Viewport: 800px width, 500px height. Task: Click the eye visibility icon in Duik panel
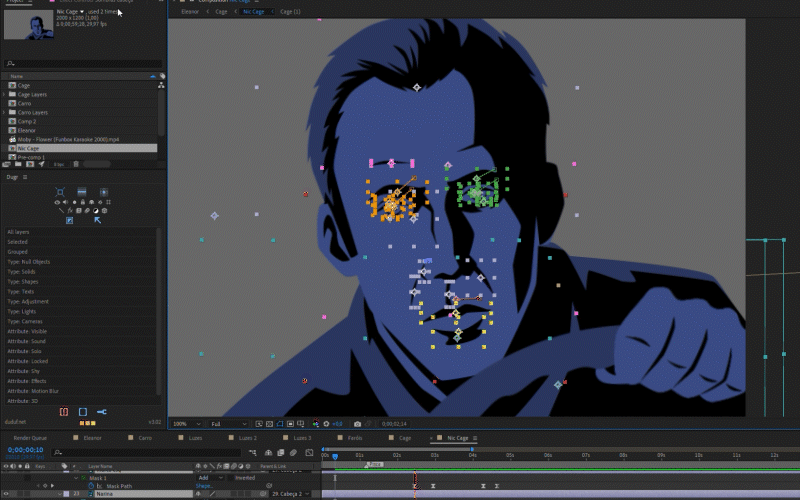[x=57, y=202]
